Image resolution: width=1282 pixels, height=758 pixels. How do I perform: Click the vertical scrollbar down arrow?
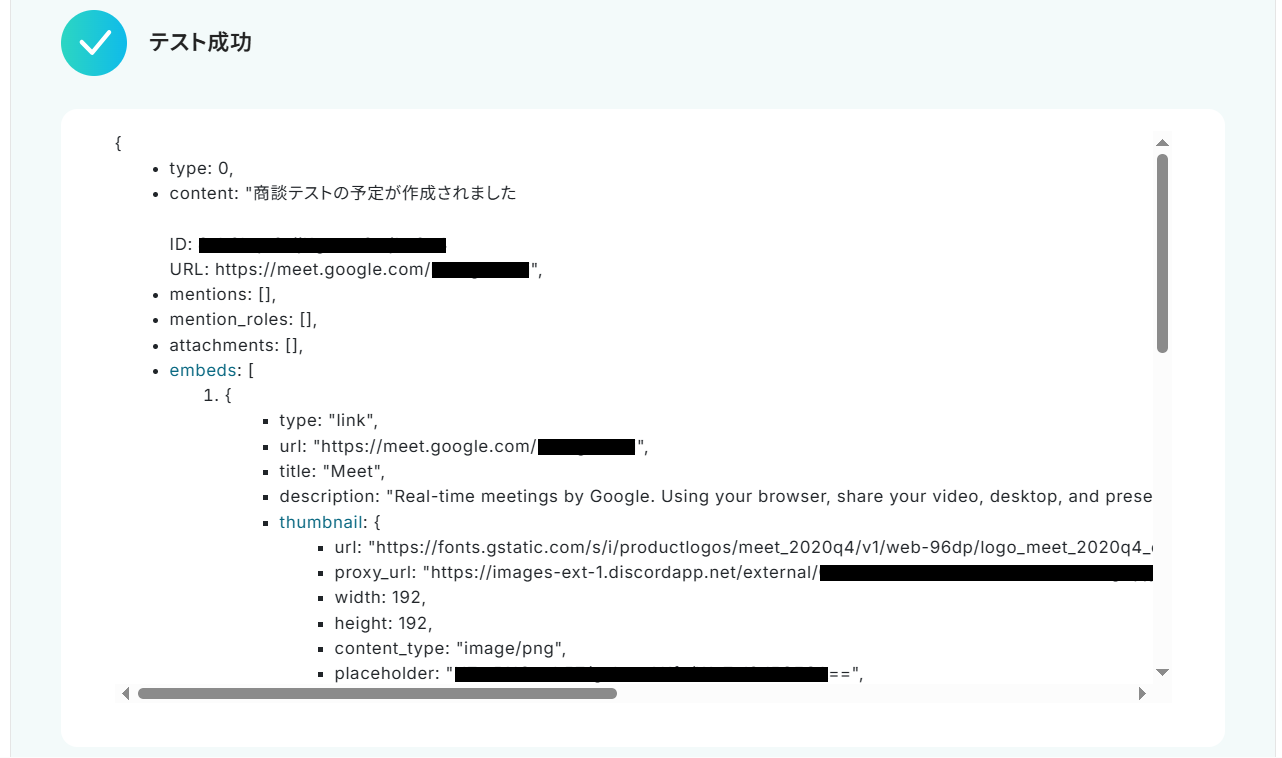pos(1162,672)
